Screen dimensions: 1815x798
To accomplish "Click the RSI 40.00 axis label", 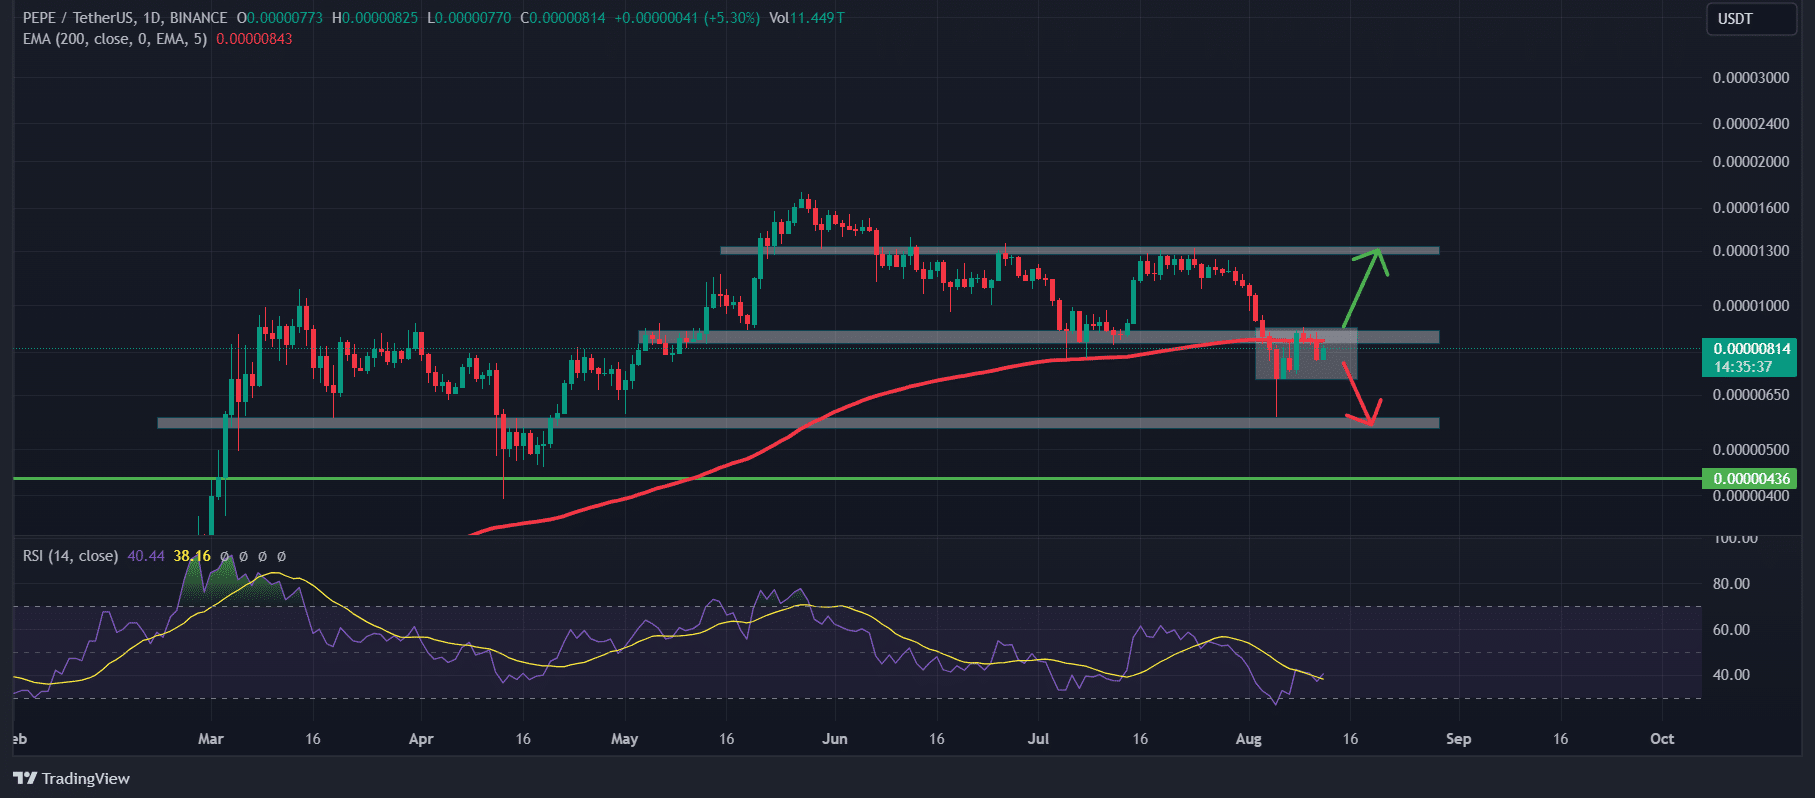I will click(x=1731, y=675).
